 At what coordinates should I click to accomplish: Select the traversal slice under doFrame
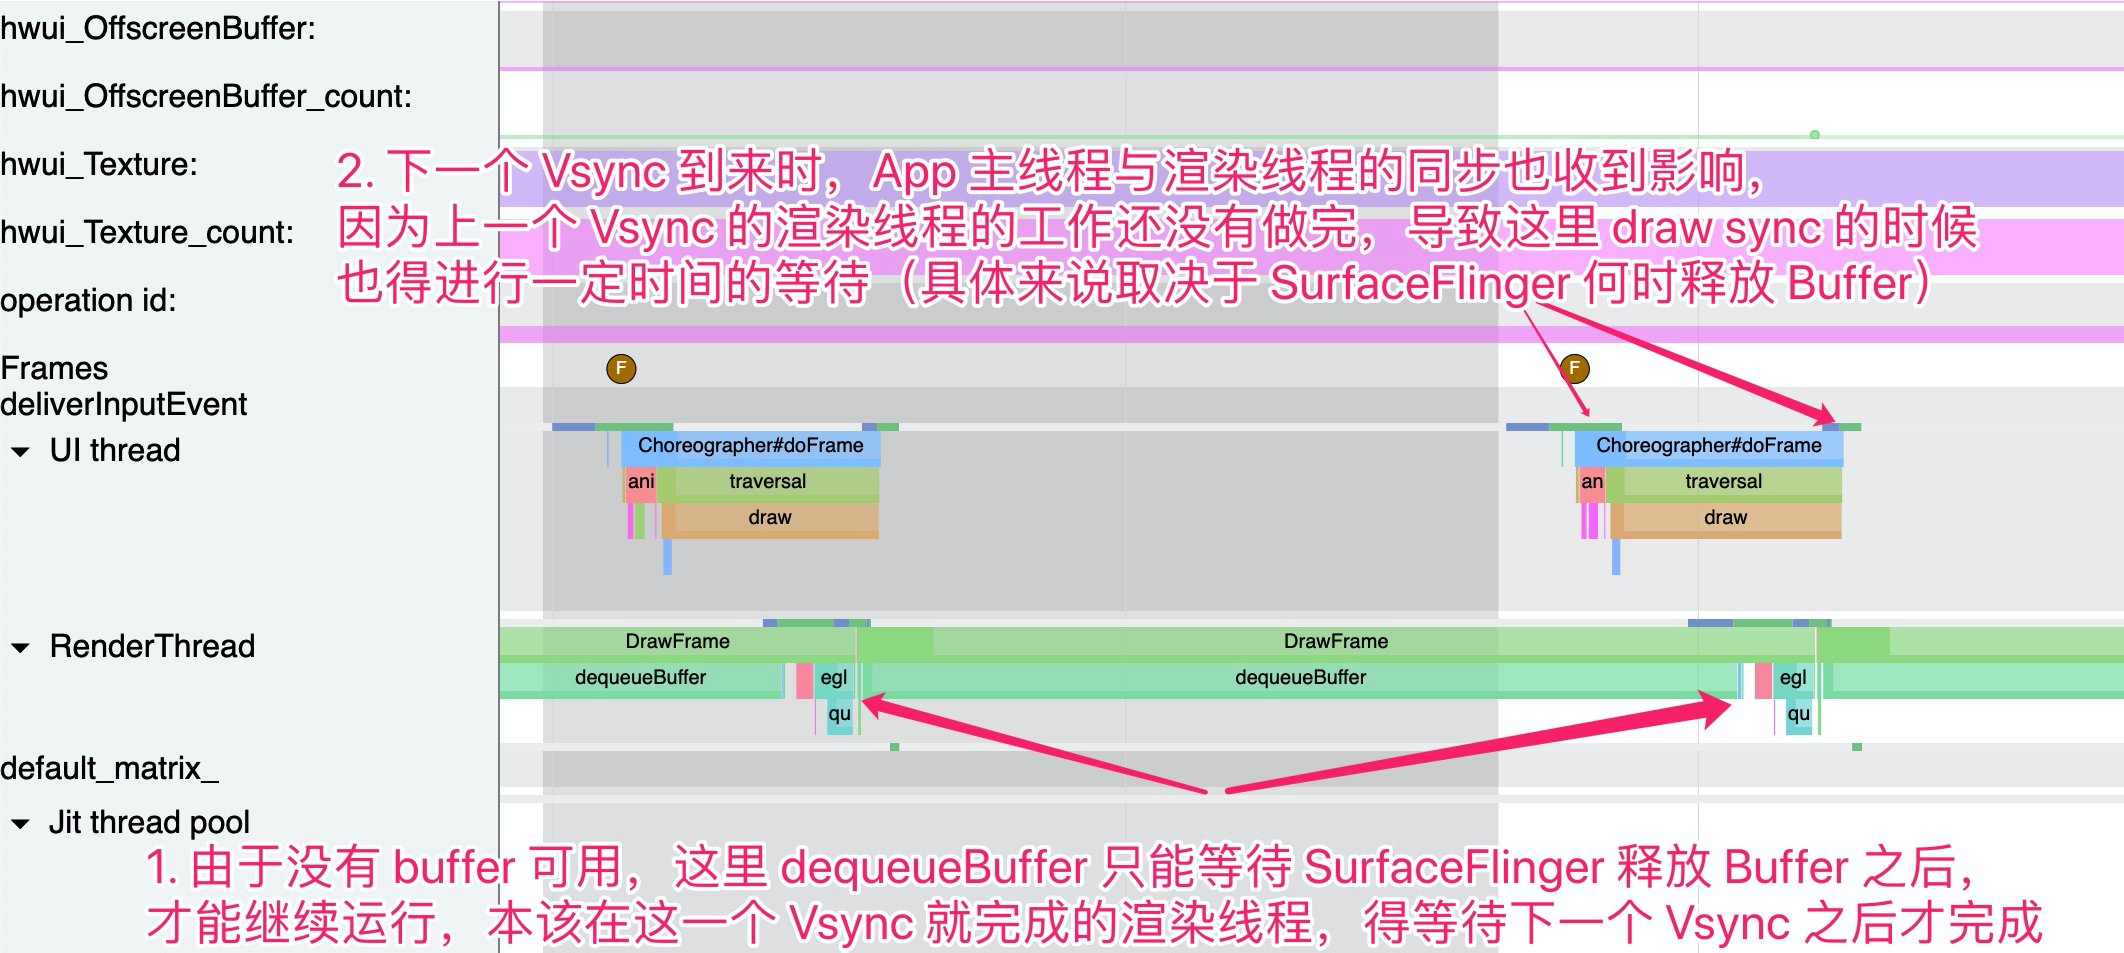pyautogui.click(x=767, y=481)
